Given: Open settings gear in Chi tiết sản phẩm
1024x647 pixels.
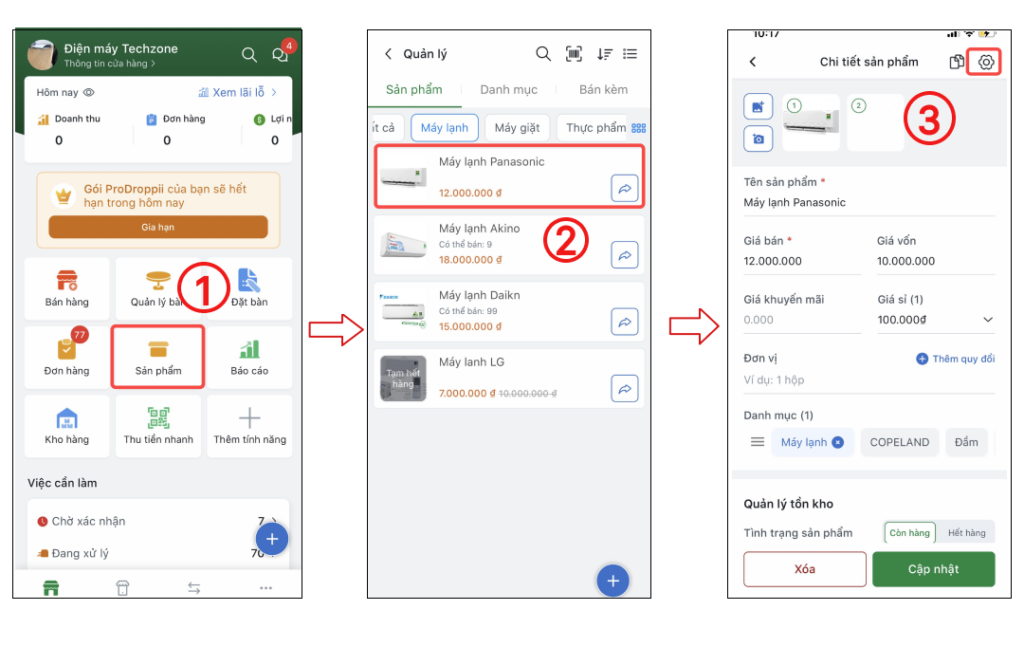Looking at the screenshot, I should pos(986,62).
